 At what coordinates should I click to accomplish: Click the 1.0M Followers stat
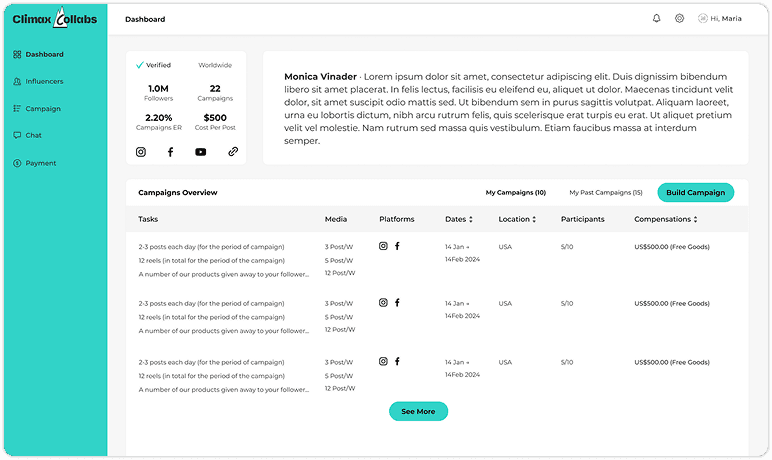[x=159, y=93]
